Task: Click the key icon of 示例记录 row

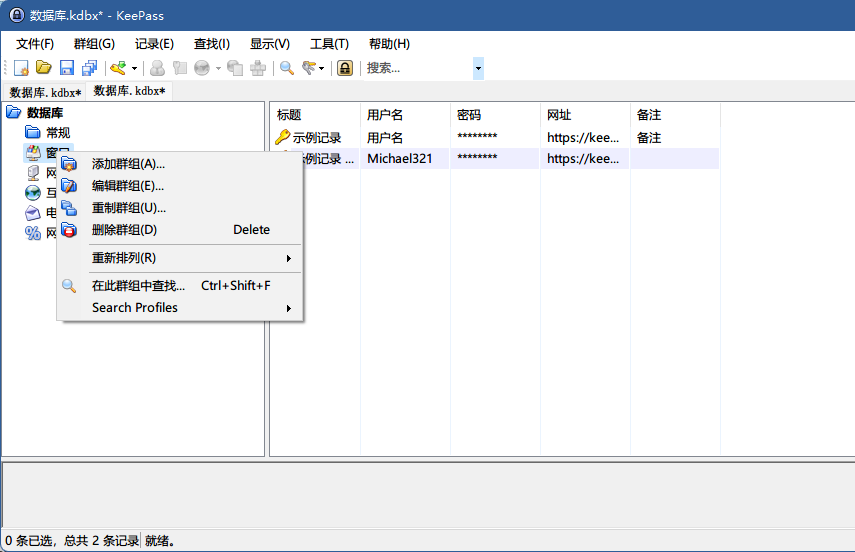Action: click(x=282, y=137)
